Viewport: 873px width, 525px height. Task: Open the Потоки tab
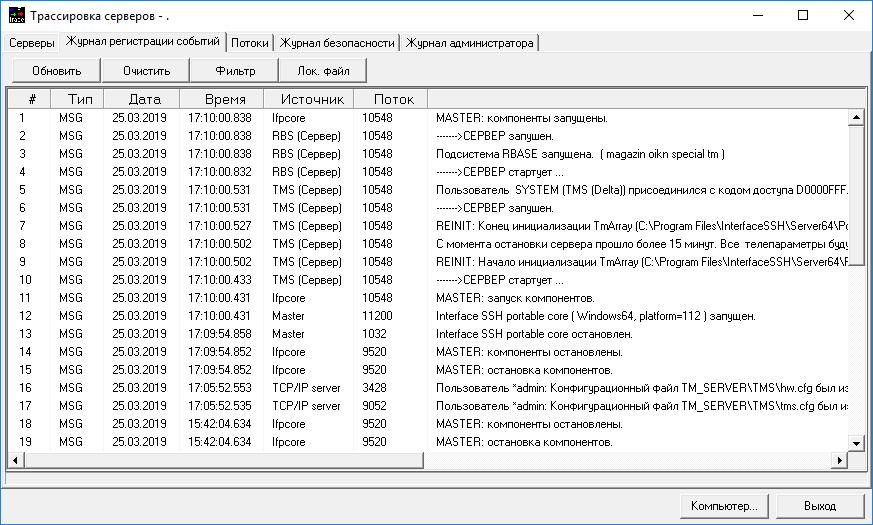[x=249, y=43]
